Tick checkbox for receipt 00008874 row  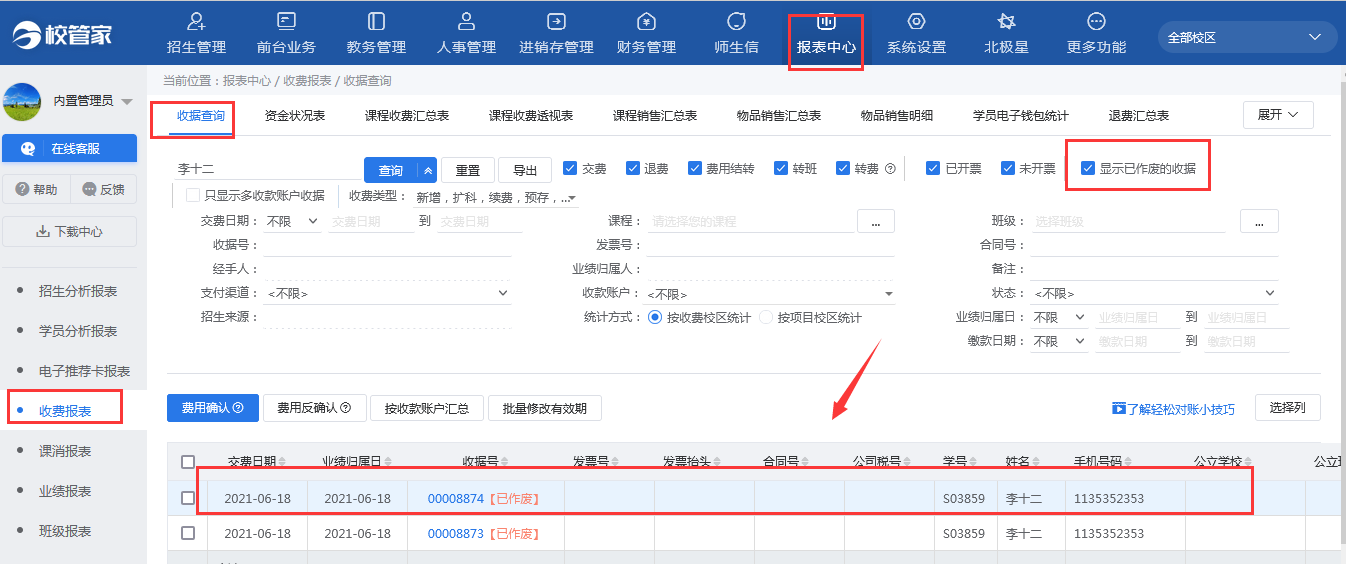(x=188, y=498)
